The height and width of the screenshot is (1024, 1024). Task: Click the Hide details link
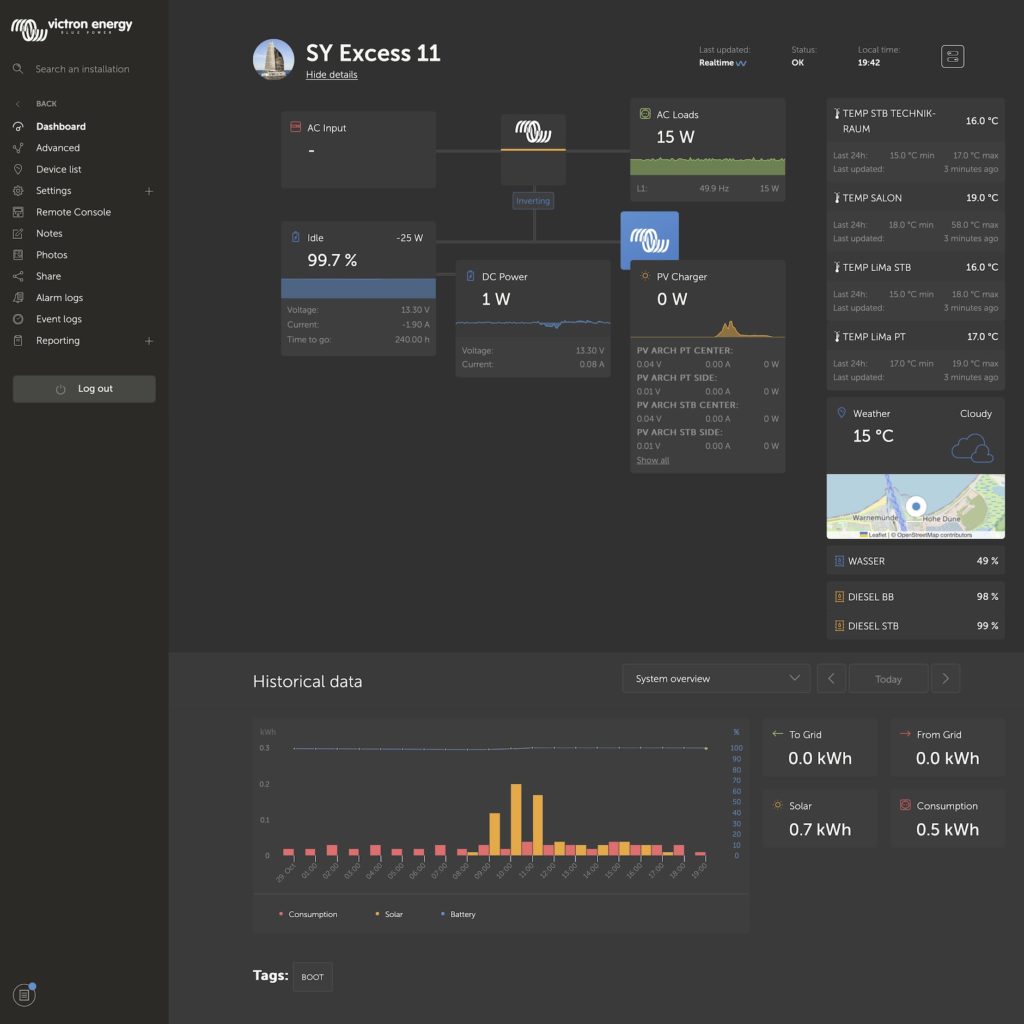pos(332,74)
